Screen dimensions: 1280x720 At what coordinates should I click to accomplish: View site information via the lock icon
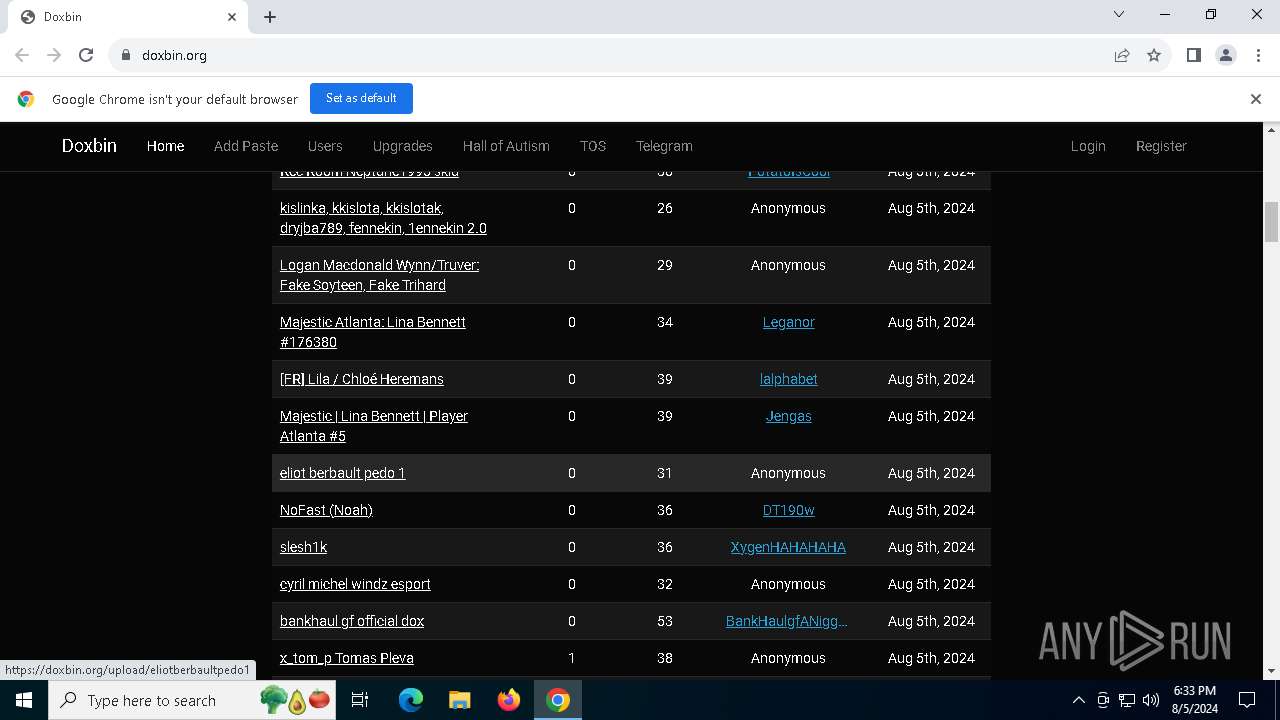click(126, 55)
